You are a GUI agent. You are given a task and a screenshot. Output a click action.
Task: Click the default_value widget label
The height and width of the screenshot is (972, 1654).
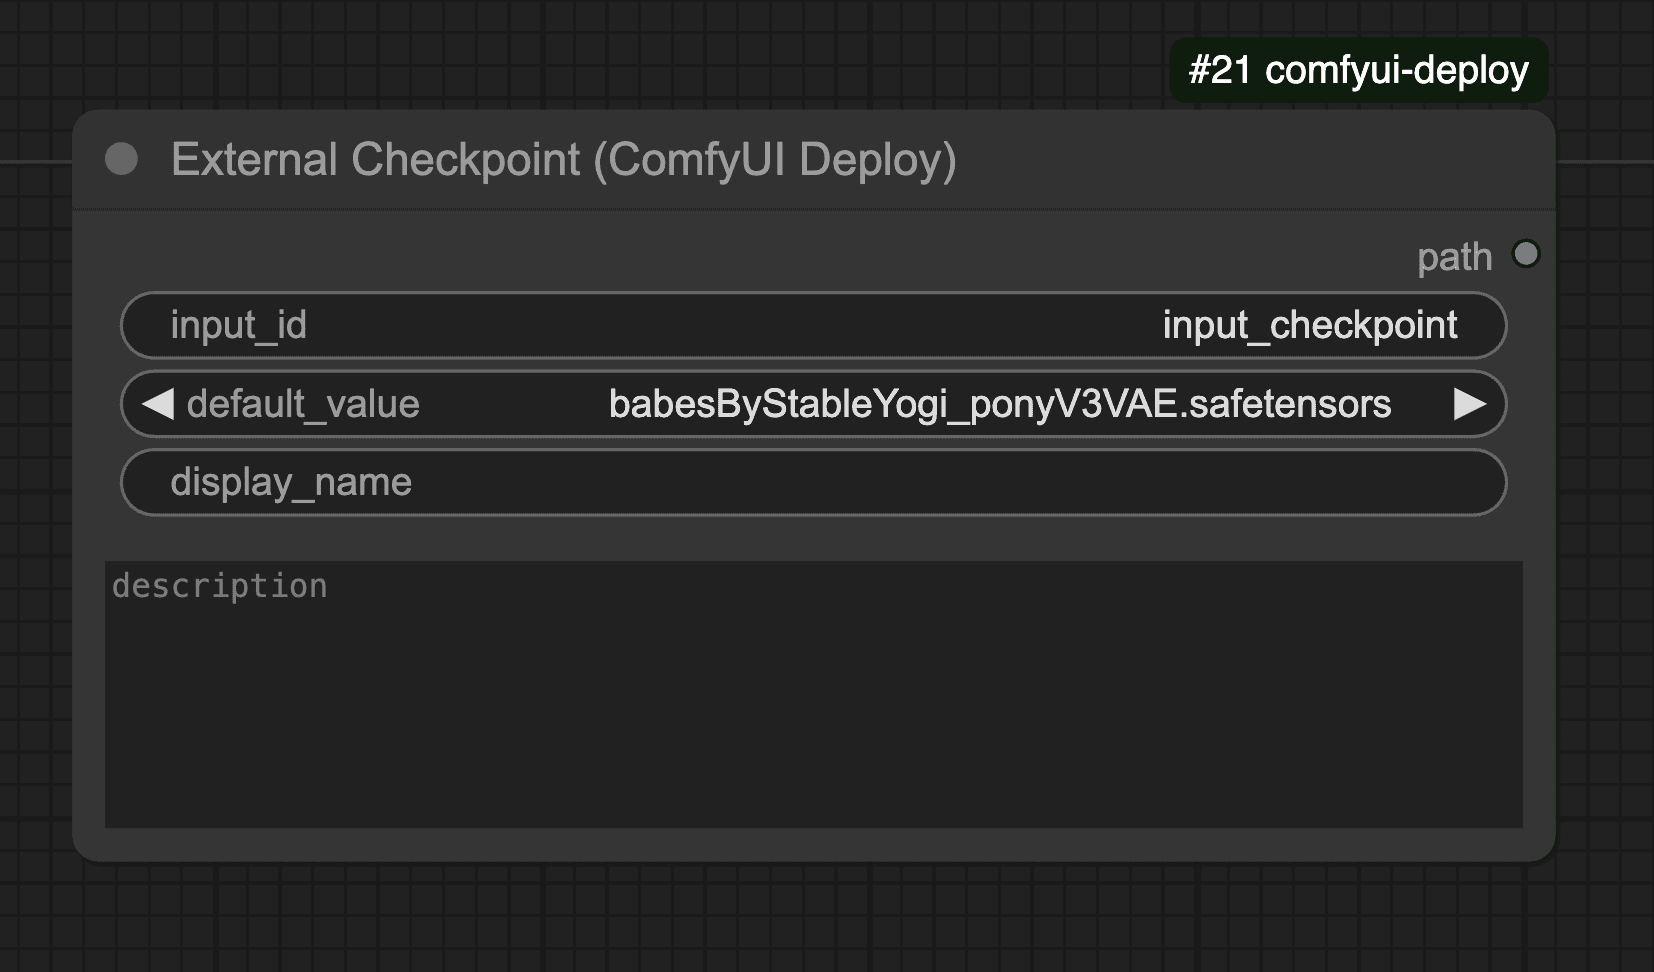pyautogui.click(x=301, y=404)
